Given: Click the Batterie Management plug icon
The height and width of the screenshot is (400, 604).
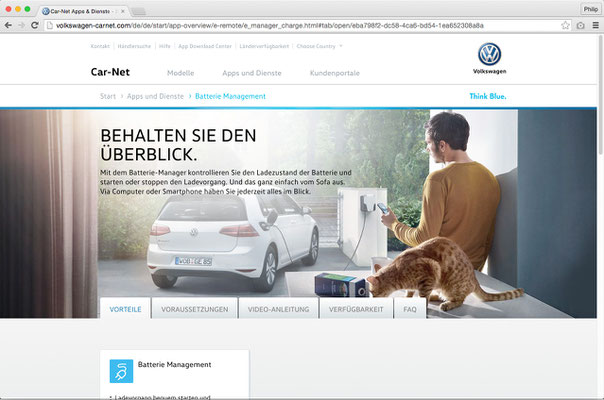Looking at the screenshot, I should tap(121, 371).
